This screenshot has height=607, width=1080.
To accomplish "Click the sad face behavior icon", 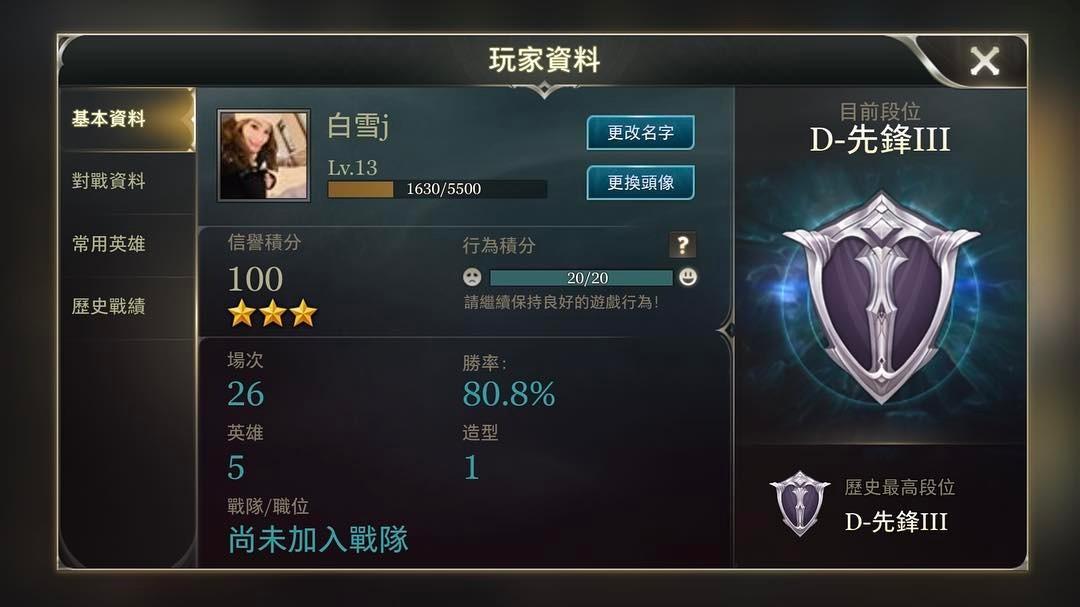I will tap(472, 277).
